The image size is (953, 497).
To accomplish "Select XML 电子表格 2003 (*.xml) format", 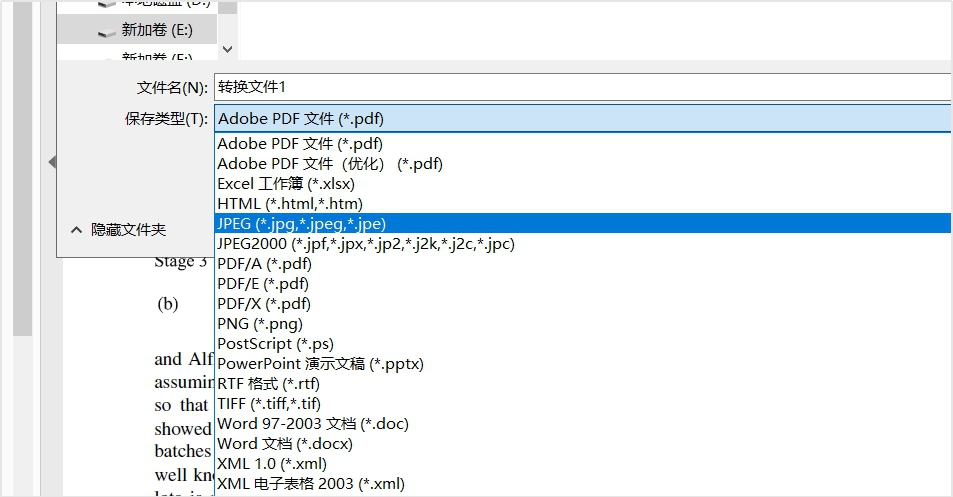I will 583,484.
